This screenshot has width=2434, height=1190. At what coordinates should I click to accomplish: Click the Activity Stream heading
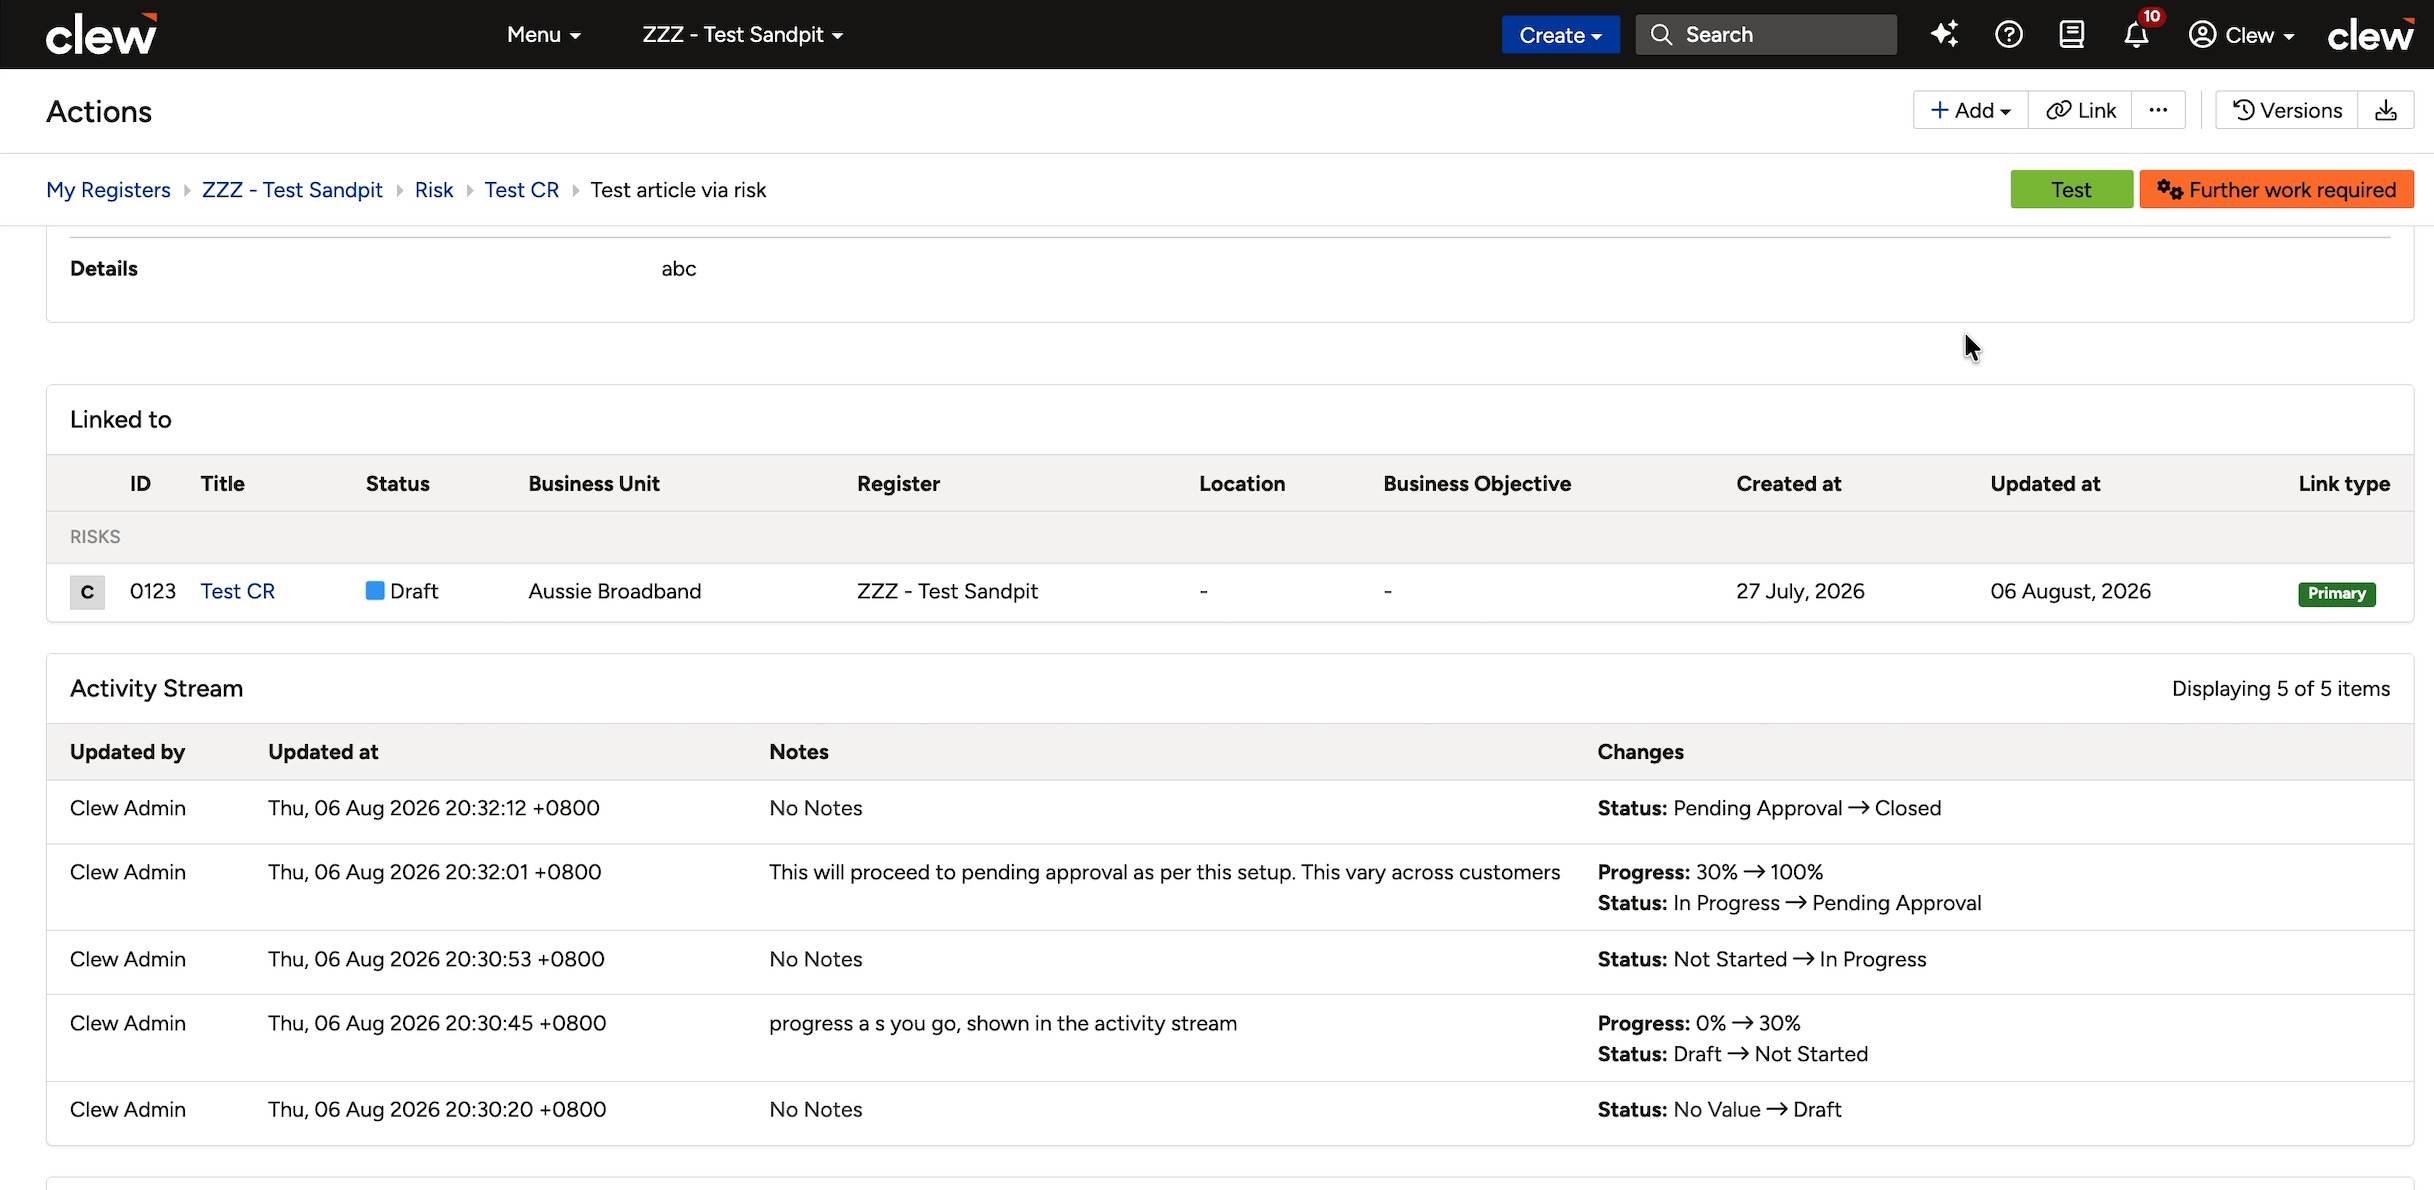[156, 689]
